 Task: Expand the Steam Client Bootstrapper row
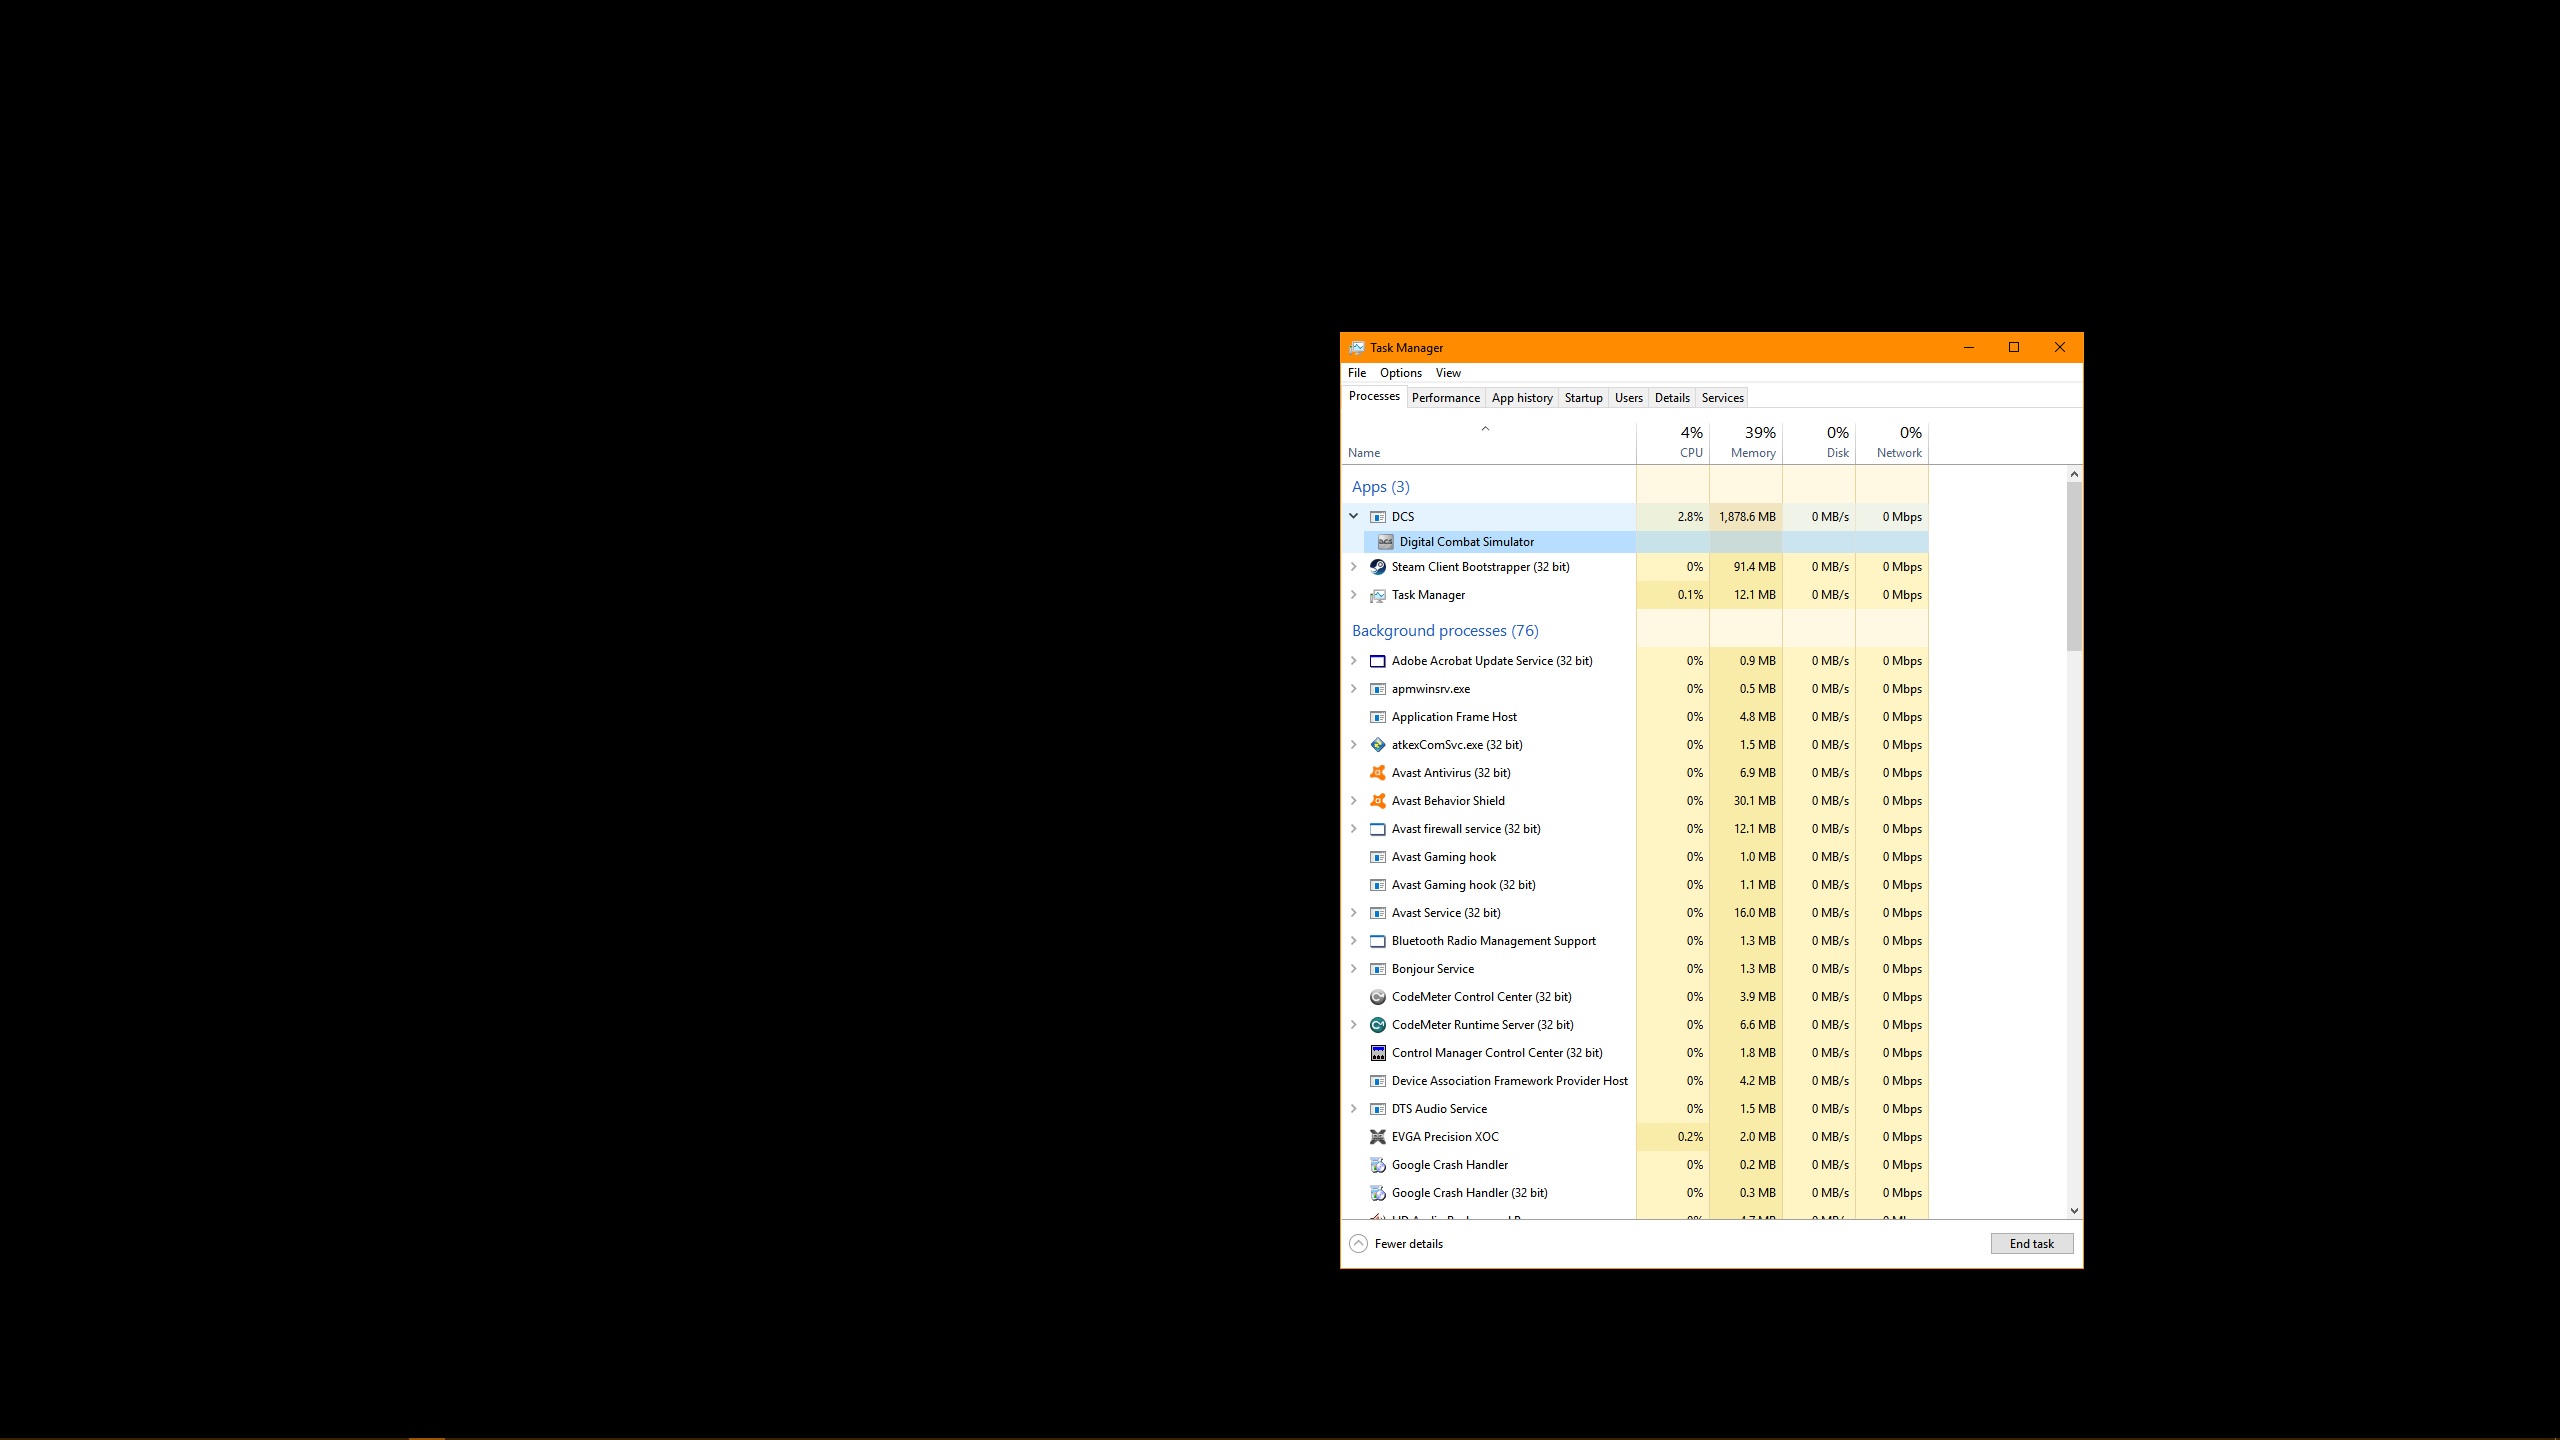click(x=1353, y=567)
